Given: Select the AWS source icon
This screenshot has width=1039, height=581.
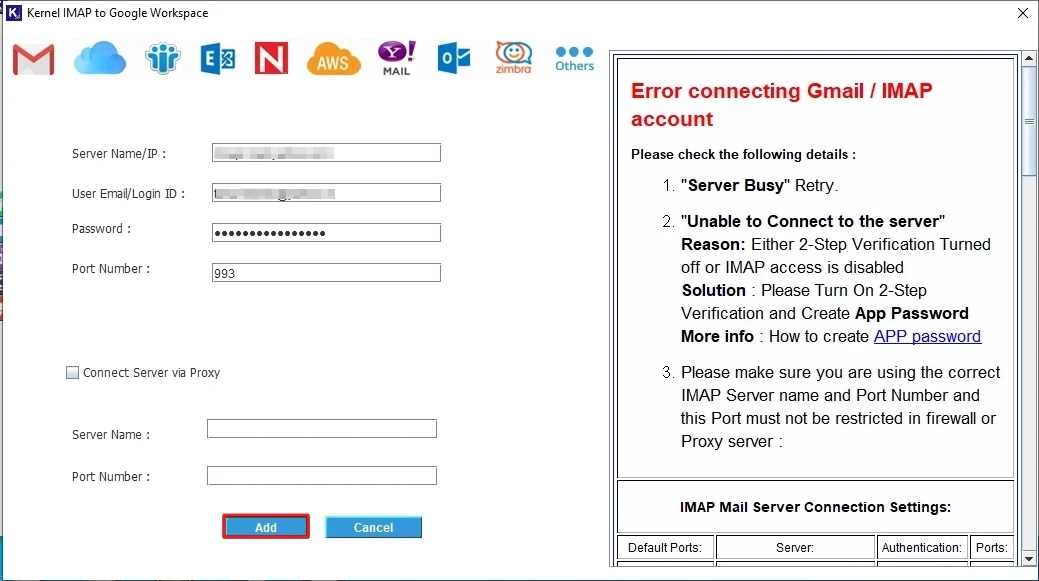Looking at the screenshot, I should click(x=333, y=59).
